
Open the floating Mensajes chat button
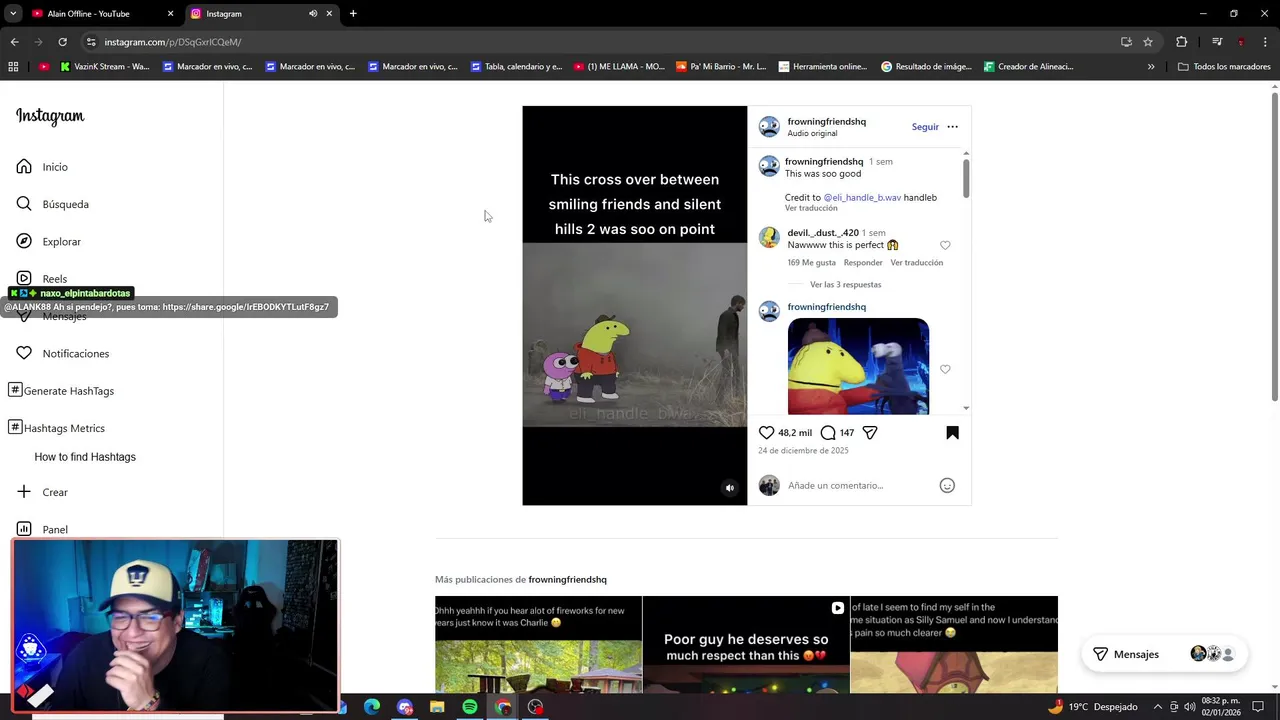tap(1164, 654)
